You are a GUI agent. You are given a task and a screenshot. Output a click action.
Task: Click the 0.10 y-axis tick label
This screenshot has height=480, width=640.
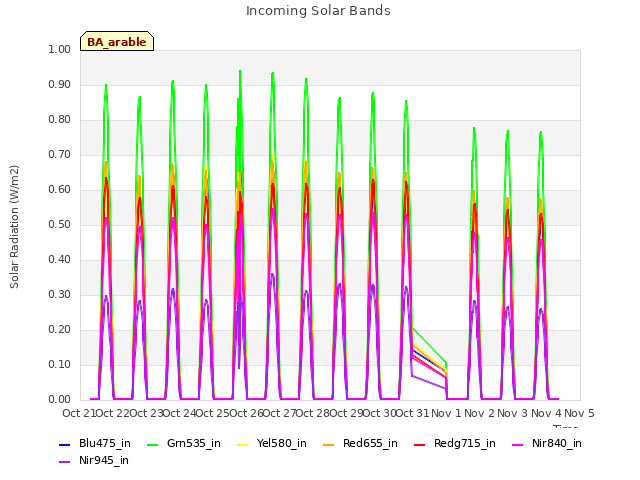click(x=60, y=364)
